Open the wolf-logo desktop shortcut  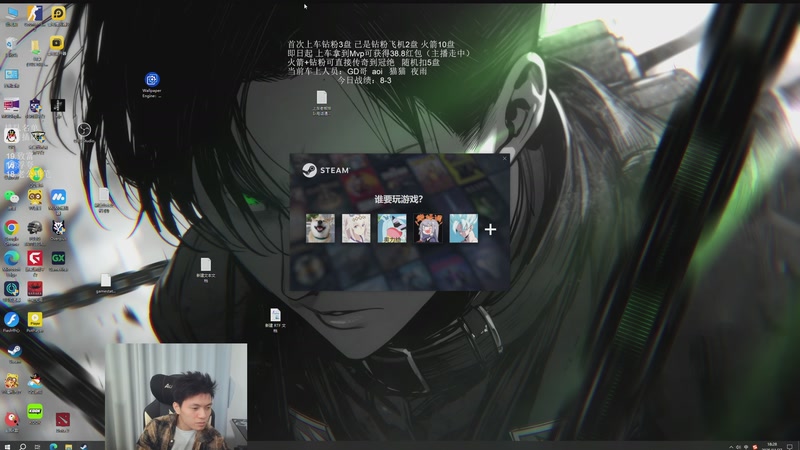click(x=58, y=231)
